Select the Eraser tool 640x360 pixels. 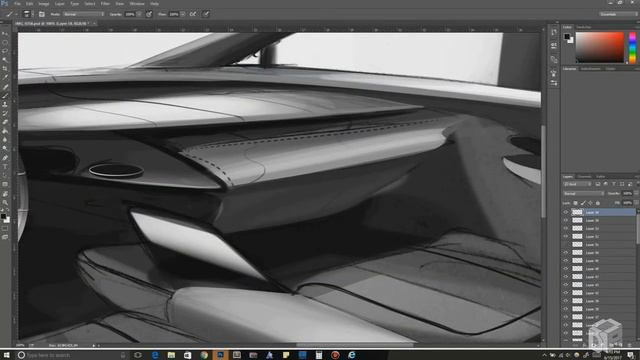[5, 122]
